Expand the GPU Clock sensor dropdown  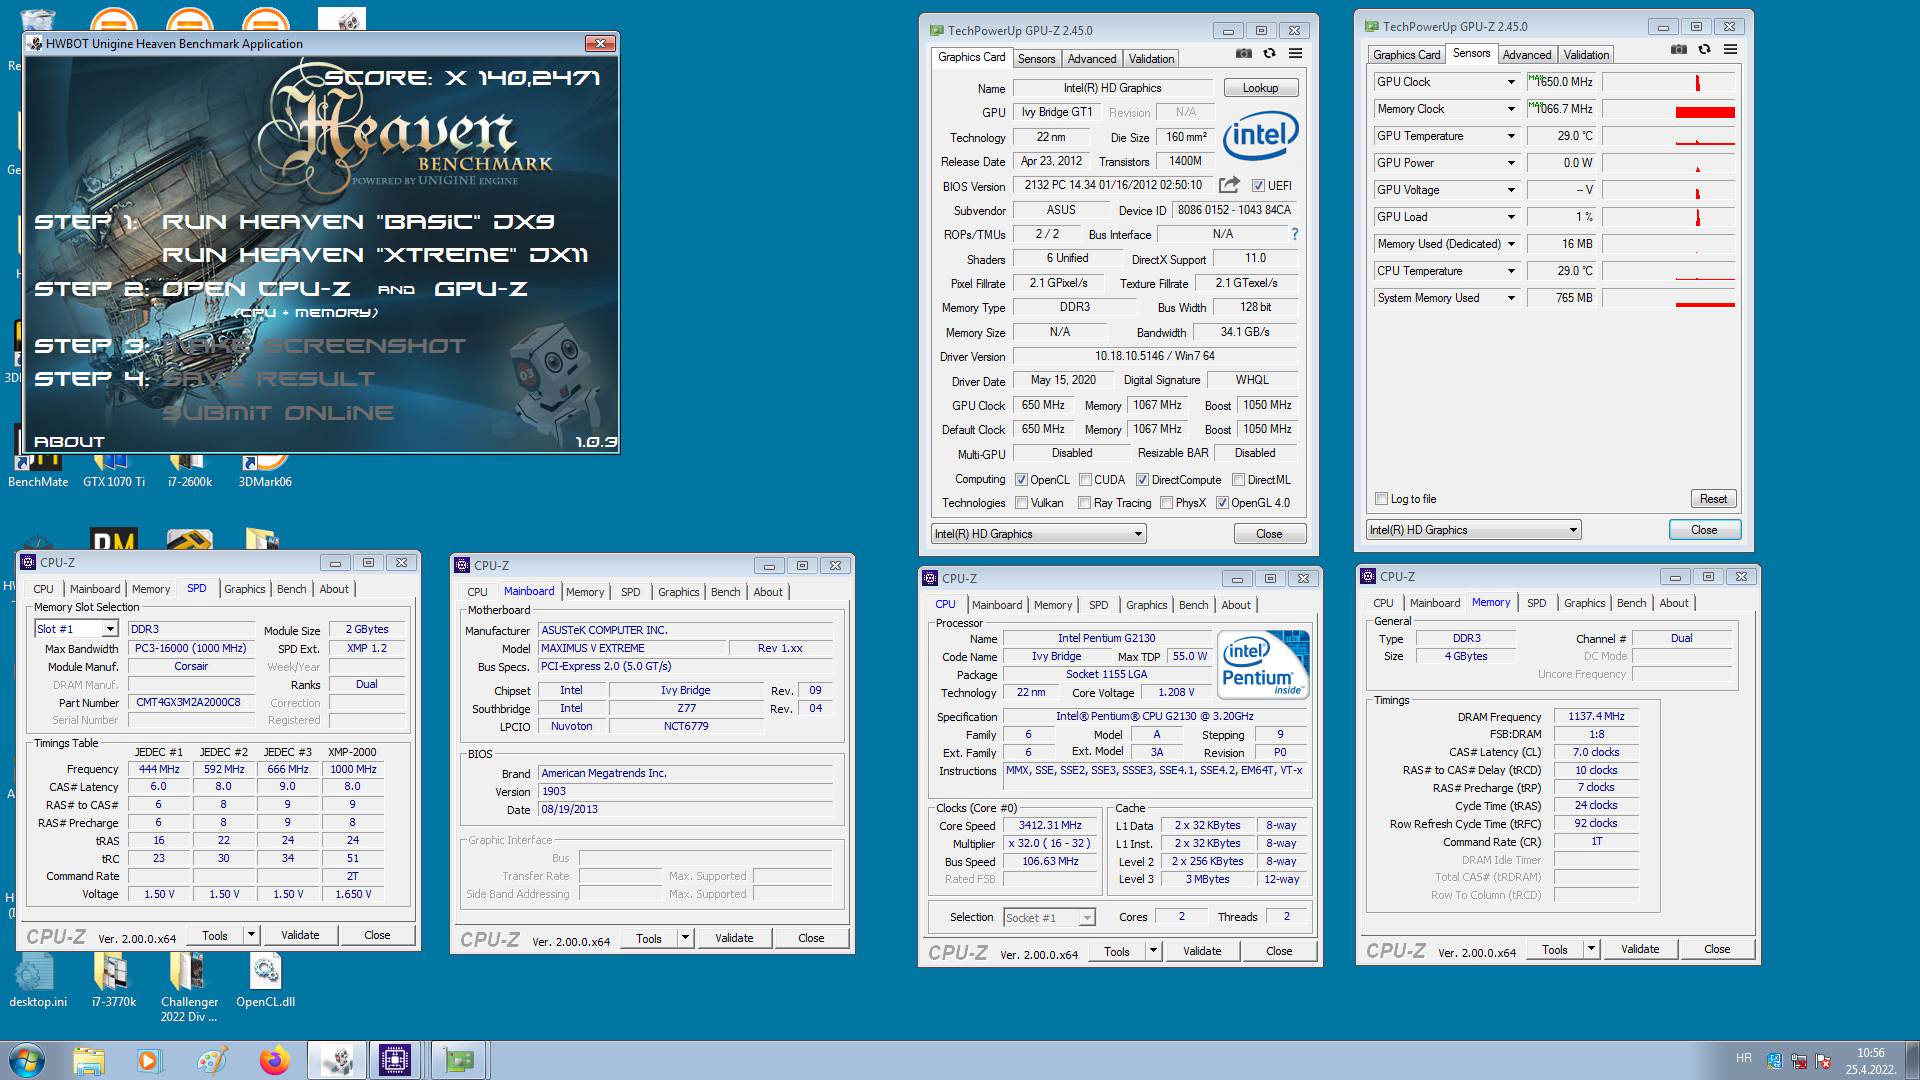point(1511,82)
